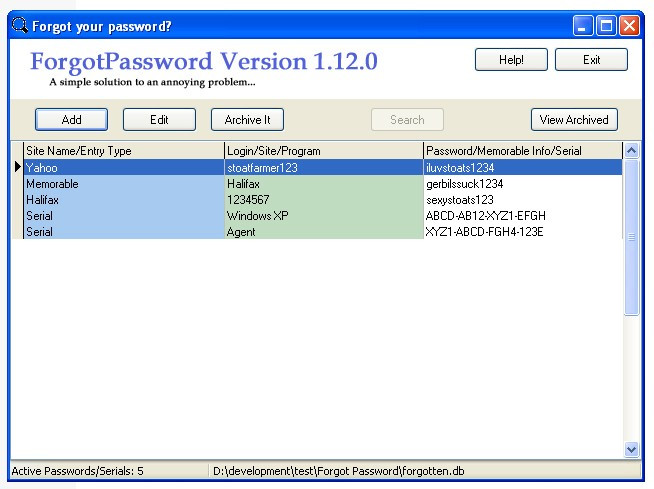Open the Edit entry dialog
Image resolution: width=654 pixels, height=489 pixels.
coord(159,120)
